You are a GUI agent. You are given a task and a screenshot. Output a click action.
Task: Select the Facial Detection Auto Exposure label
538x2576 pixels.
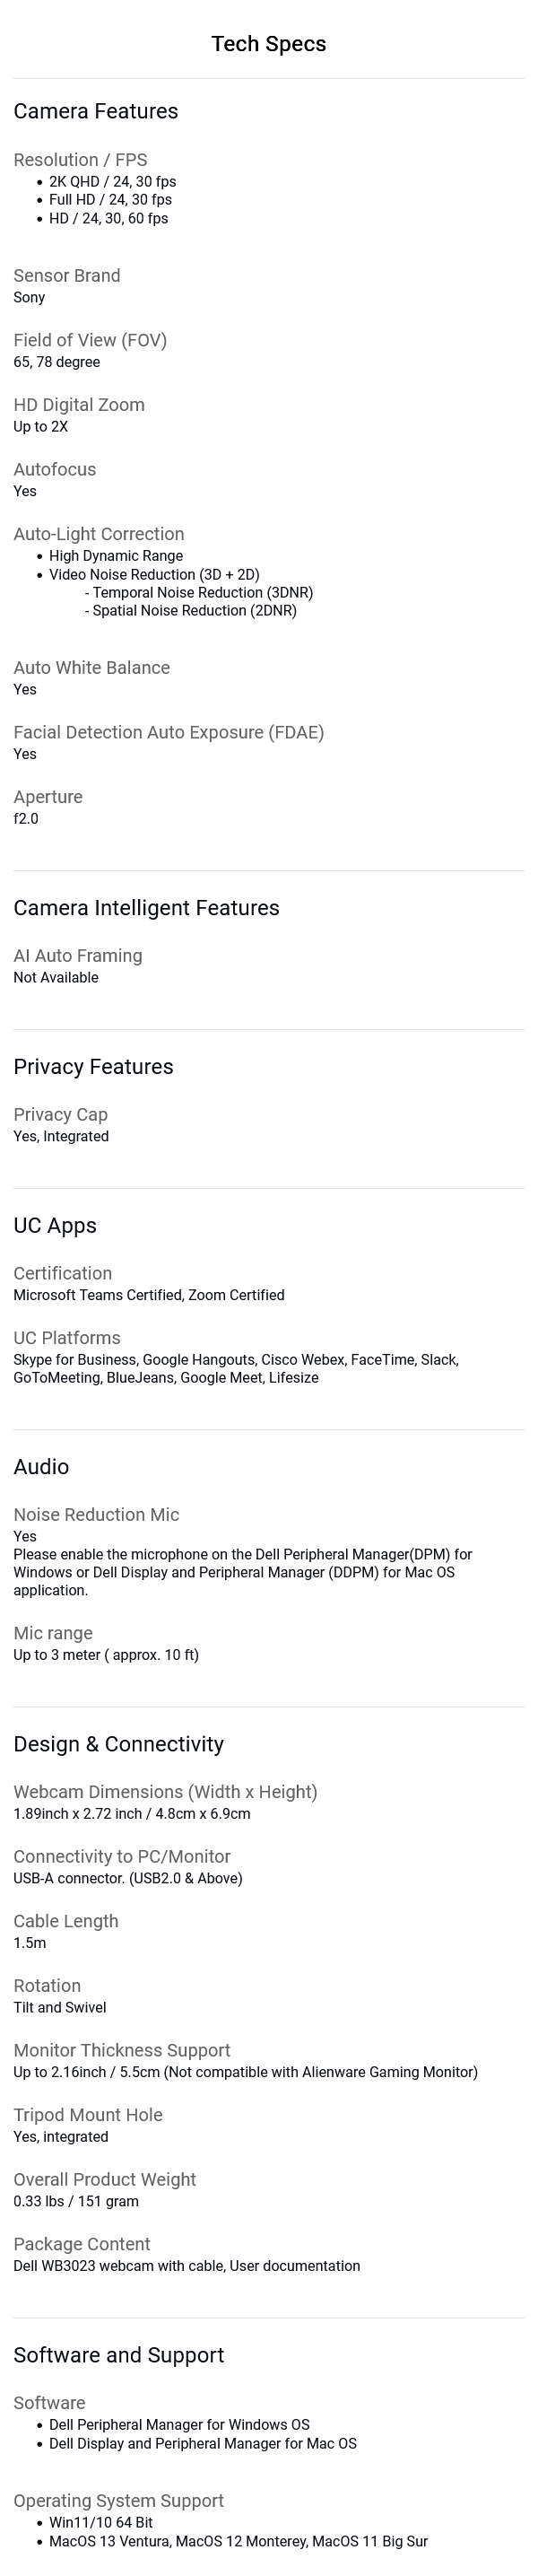(169, 732)
